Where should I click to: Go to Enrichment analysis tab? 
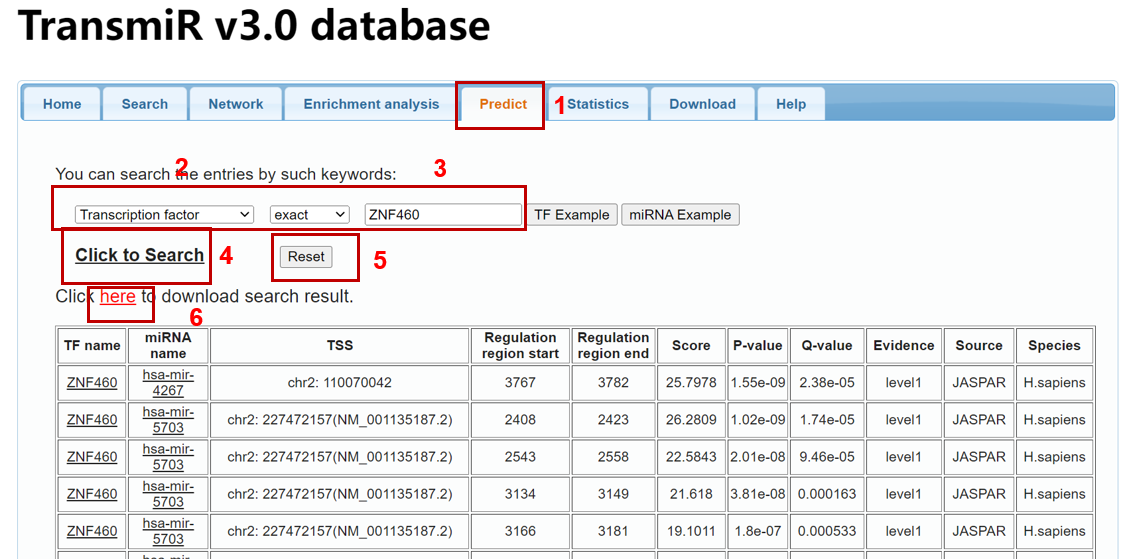[x=371, y=104]
